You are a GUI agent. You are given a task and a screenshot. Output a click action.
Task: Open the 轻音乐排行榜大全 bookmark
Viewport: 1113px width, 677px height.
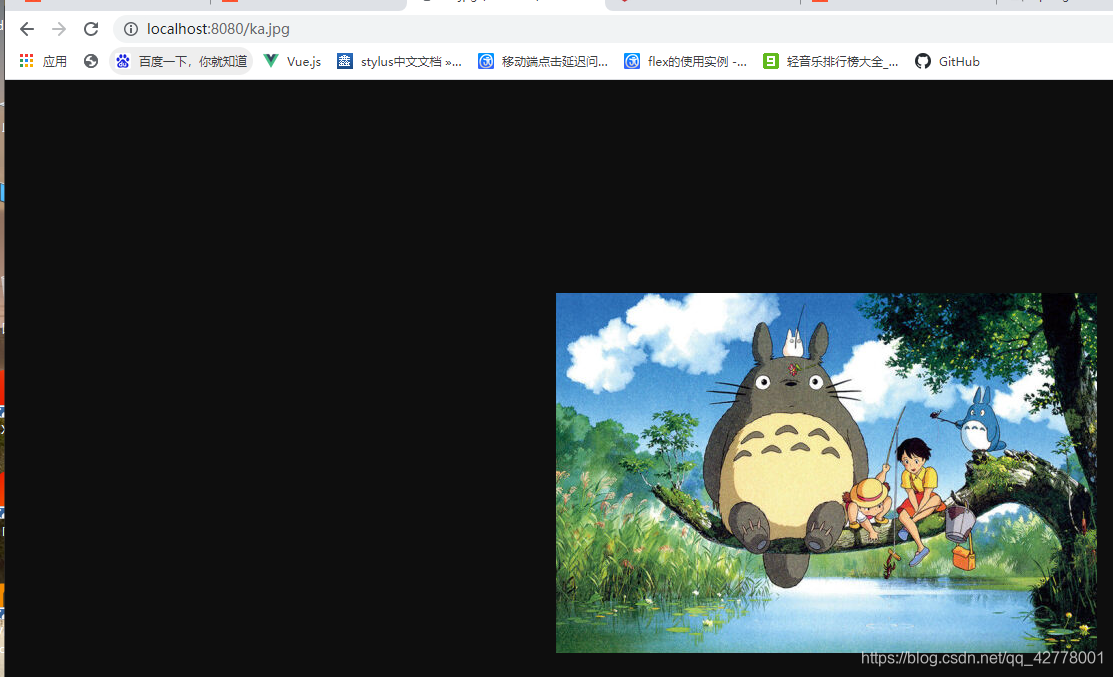(x=830, y=62)
